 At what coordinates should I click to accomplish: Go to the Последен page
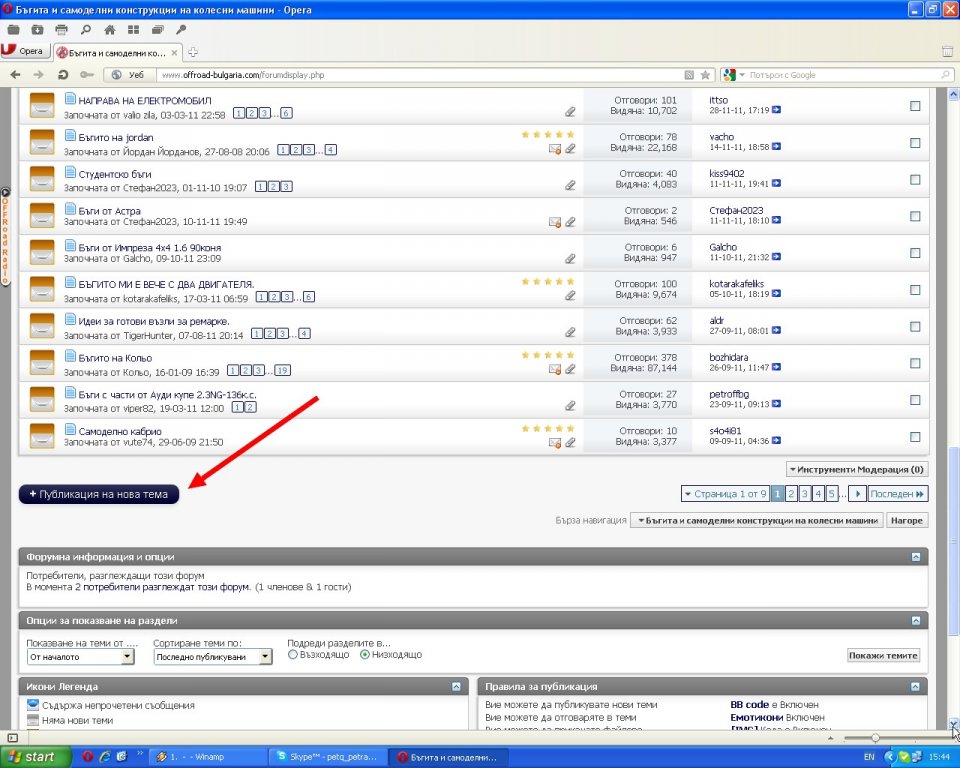(898, 494)
